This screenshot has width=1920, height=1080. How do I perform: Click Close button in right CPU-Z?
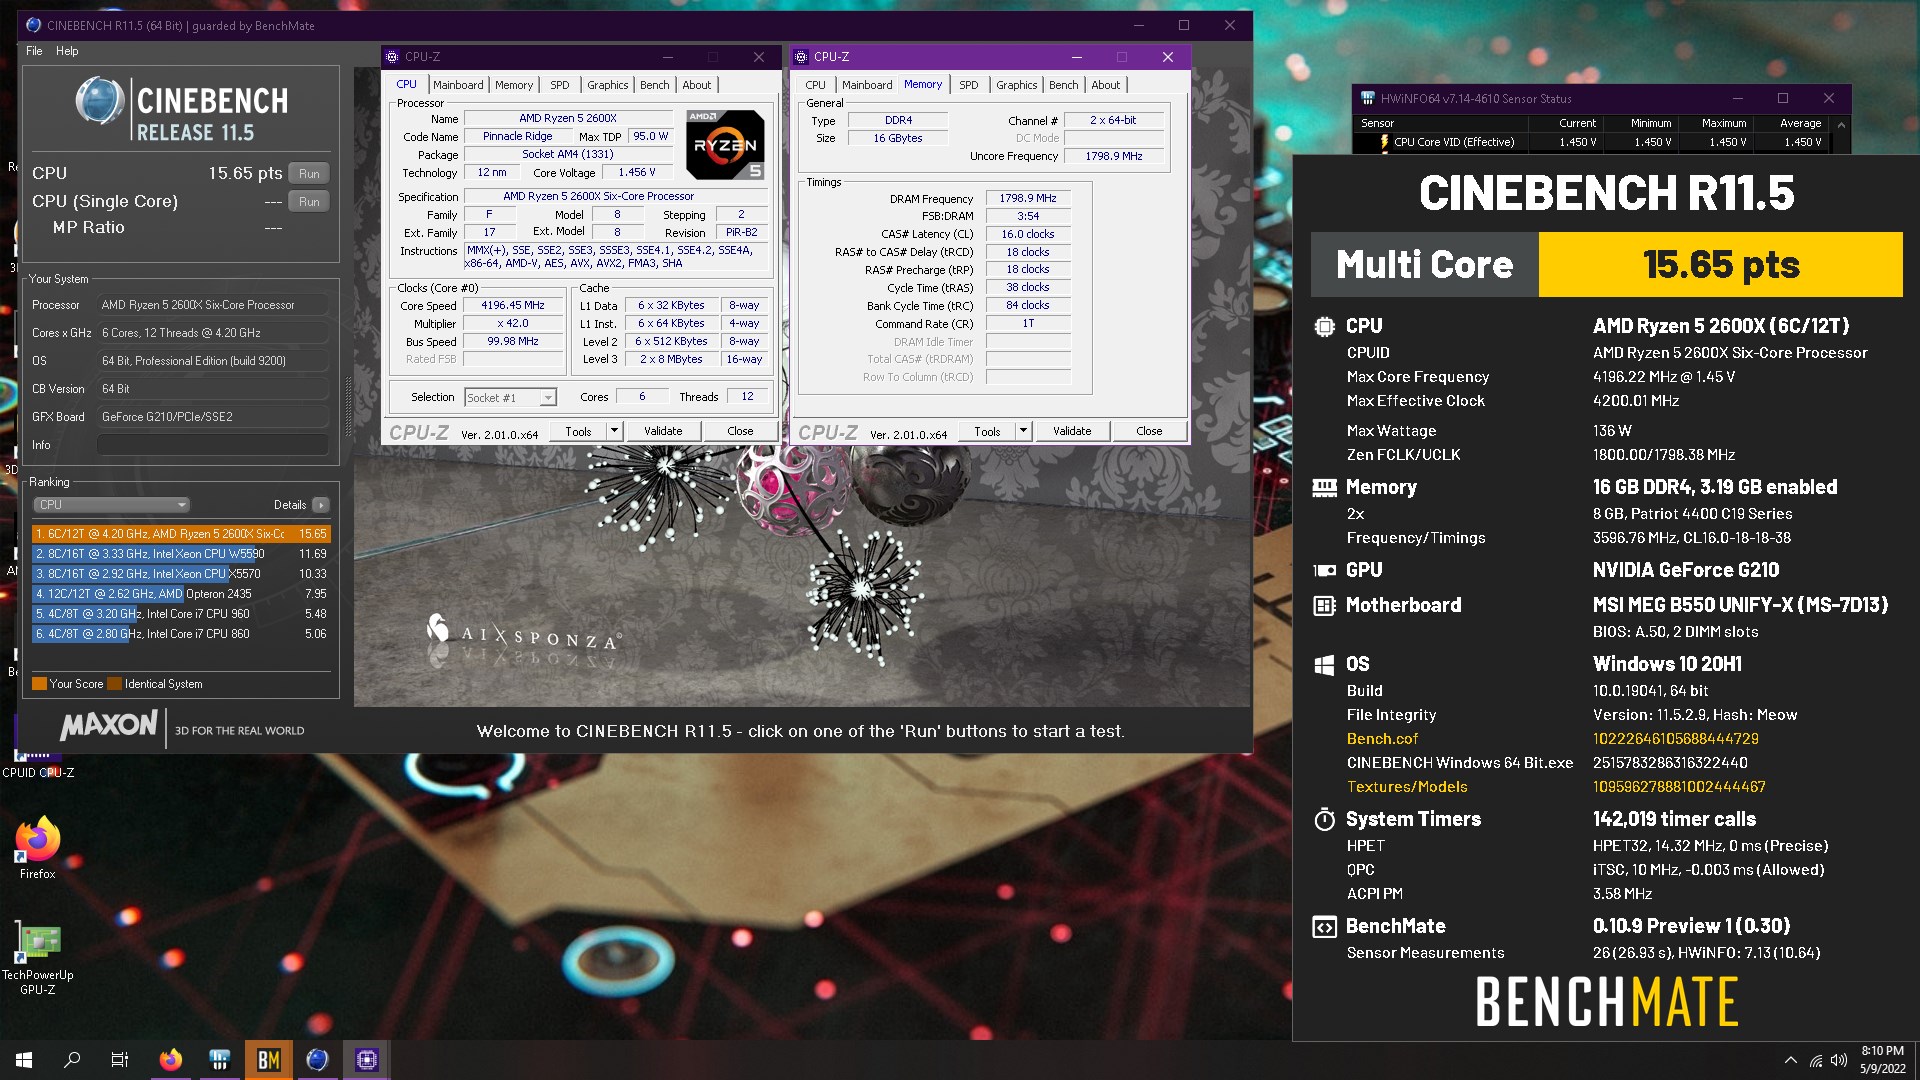click(1149, 432)
